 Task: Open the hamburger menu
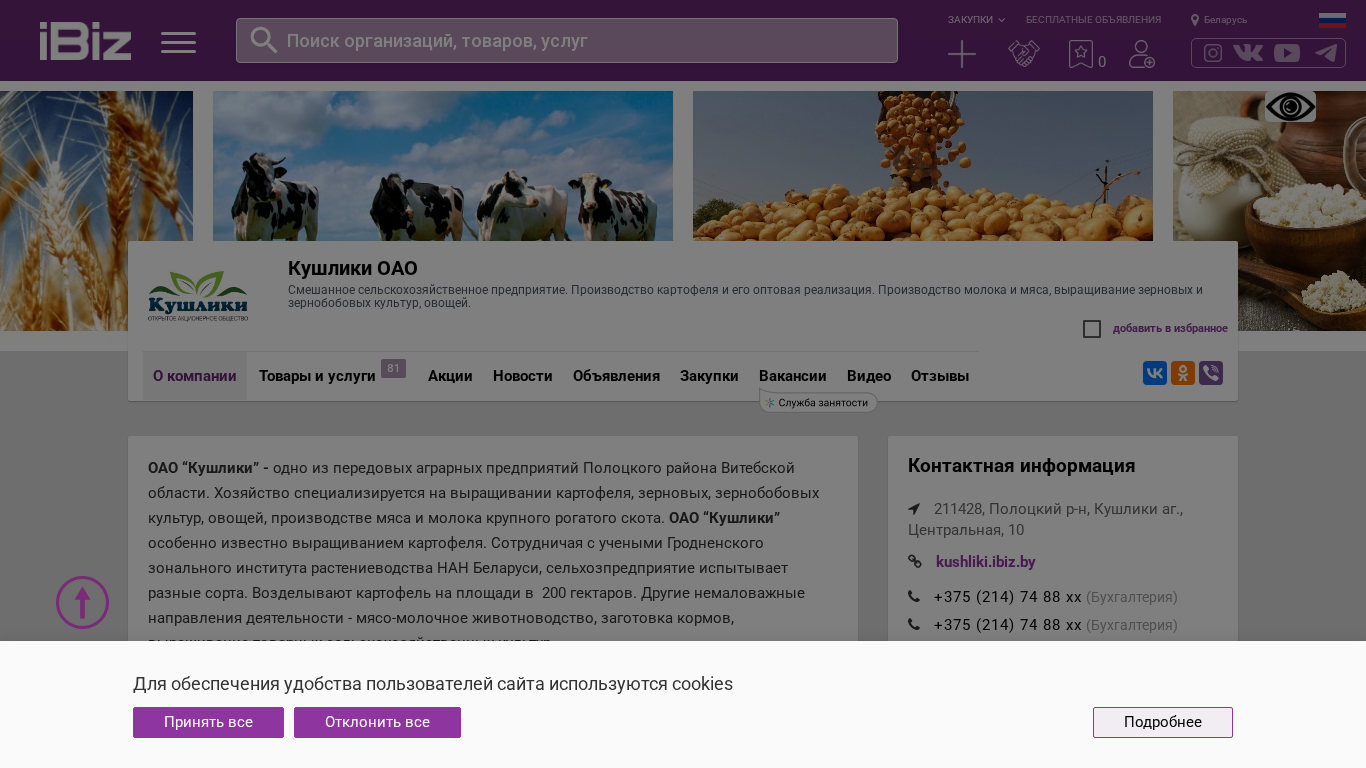pyautogui.click(x=178, y=42)
